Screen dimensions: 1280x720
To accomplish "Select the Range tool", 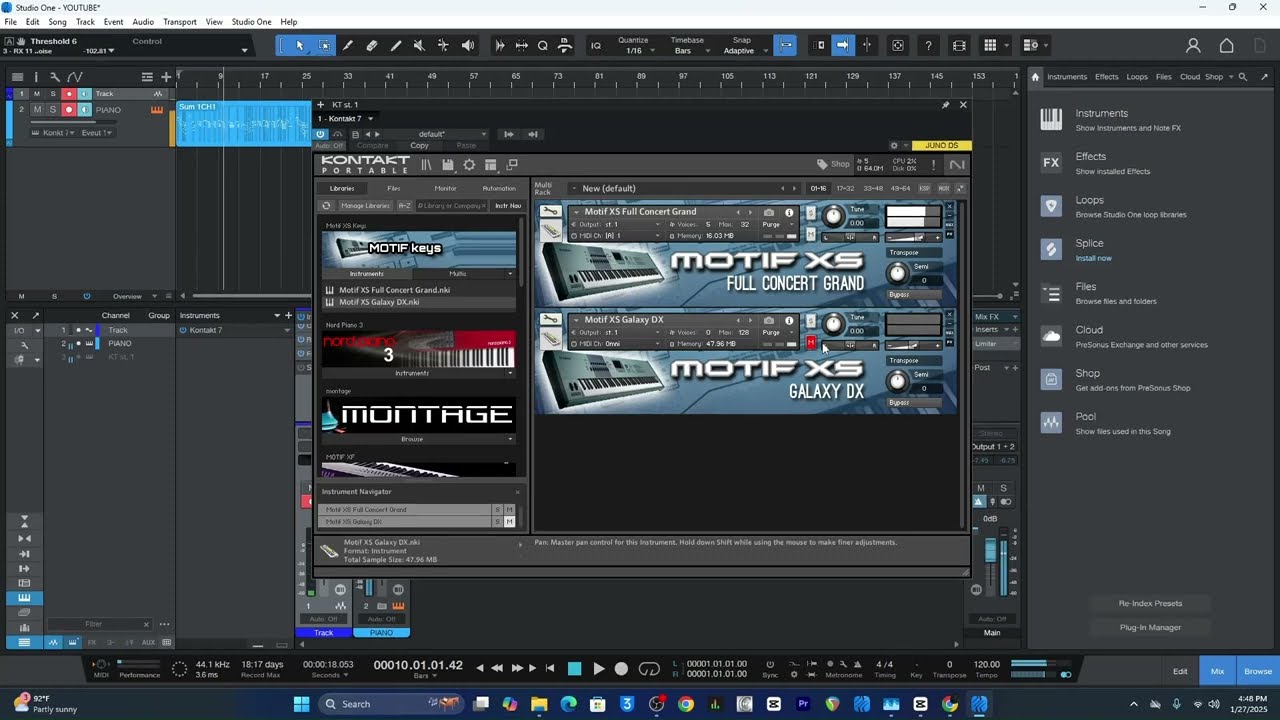I will [324, 45].
